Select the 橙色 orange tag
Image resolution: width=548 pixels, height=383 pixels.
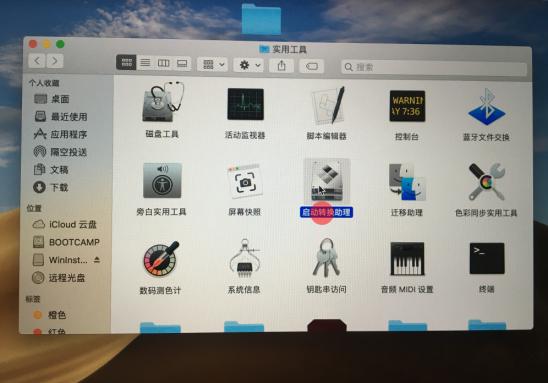coord(50,315)
